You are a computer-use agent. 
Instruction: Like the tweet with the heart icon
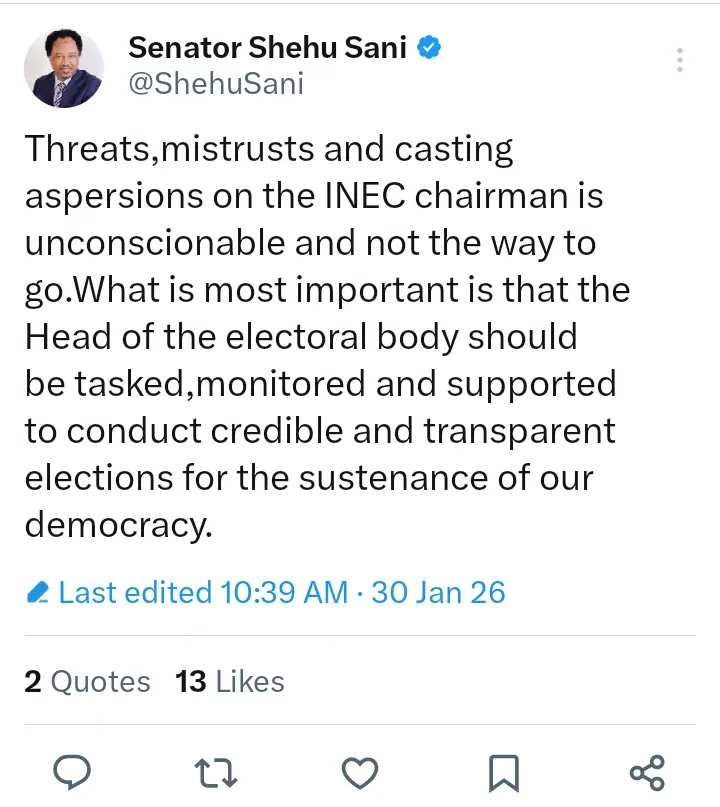[359, 772]
